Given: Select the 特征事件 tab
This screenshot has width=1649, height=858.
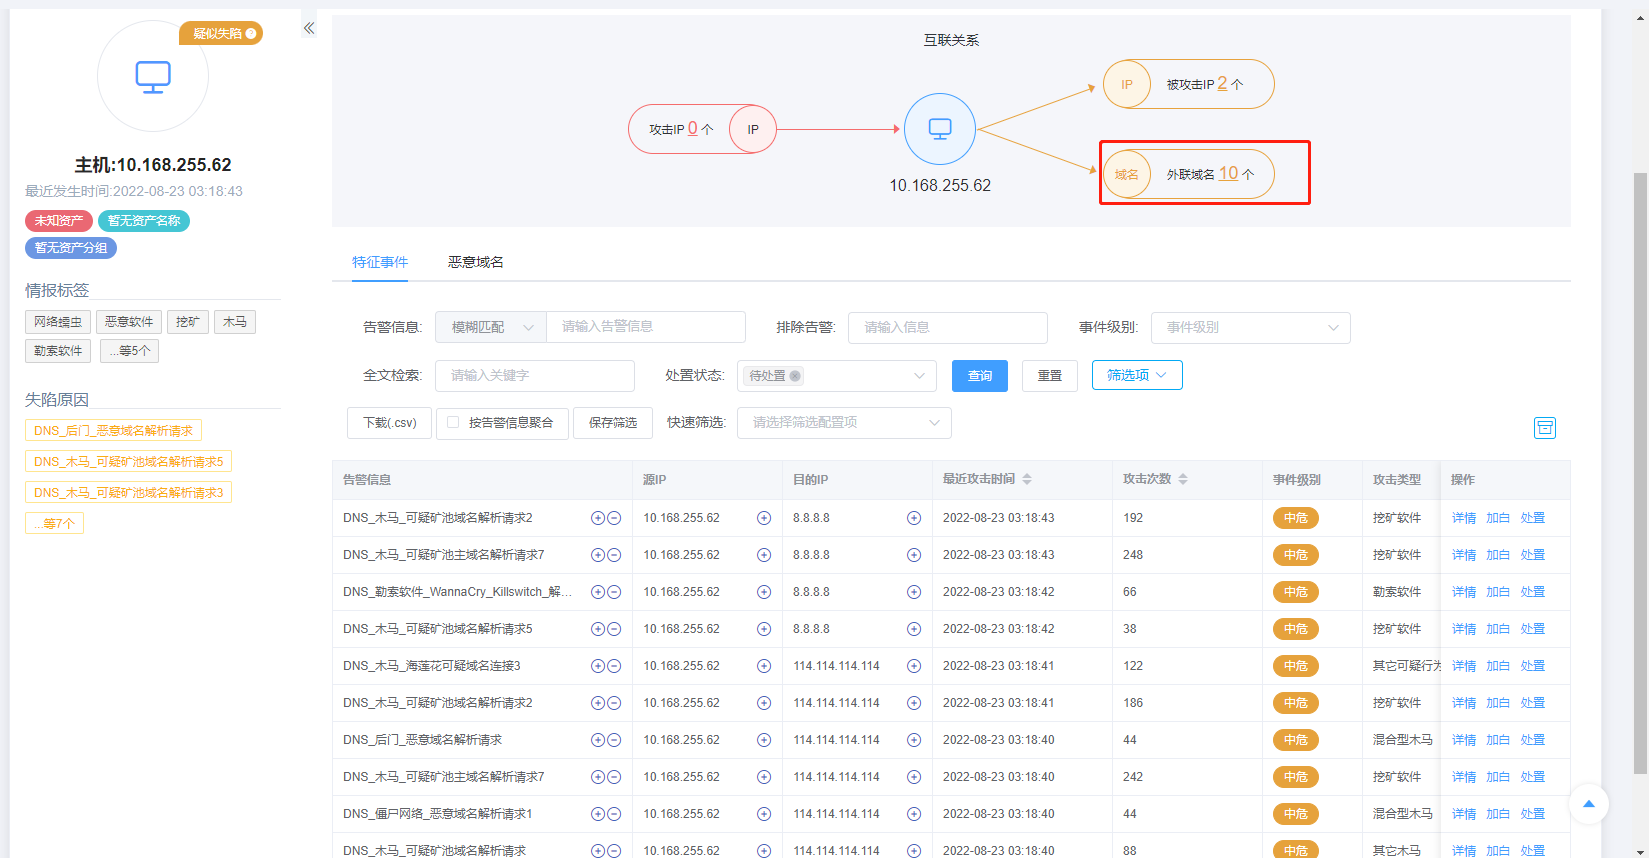Looking at the screenshot, I should pyautogui.click(x=380, y=262).
